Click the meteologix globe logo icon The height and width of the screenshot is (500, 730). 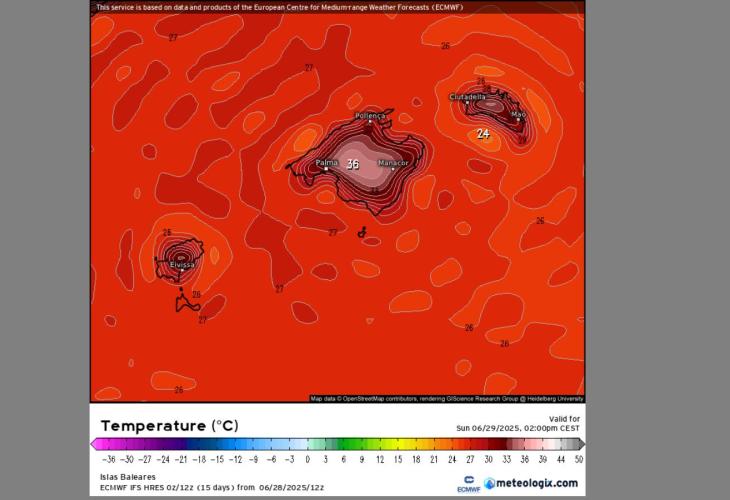(x=489, y=483)
